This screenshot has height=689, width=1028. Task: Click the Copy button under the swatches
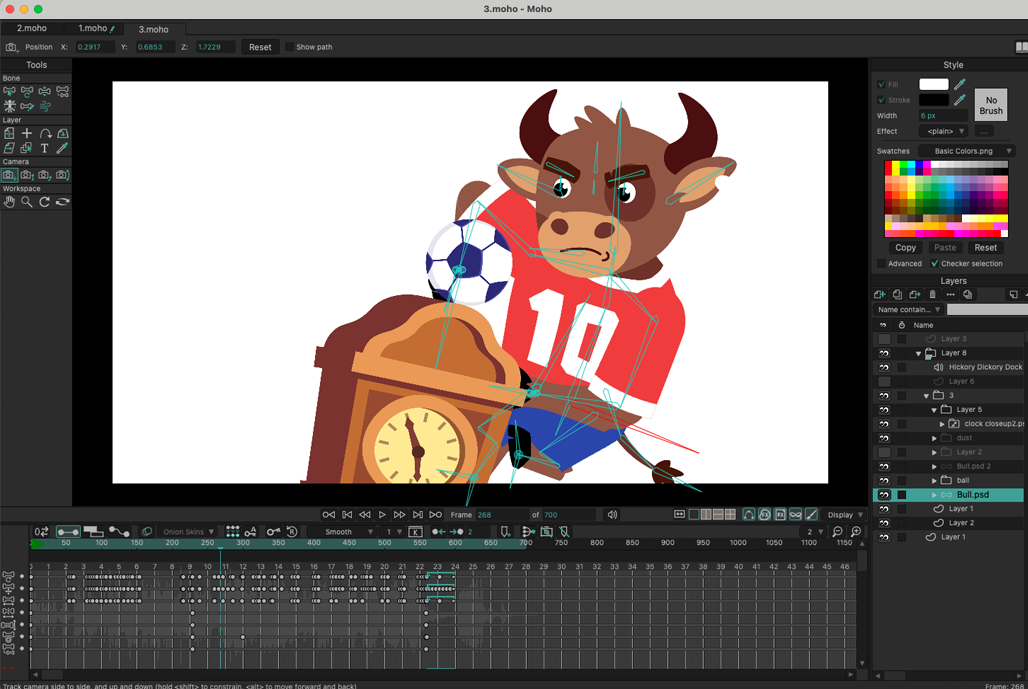(904, 247)
